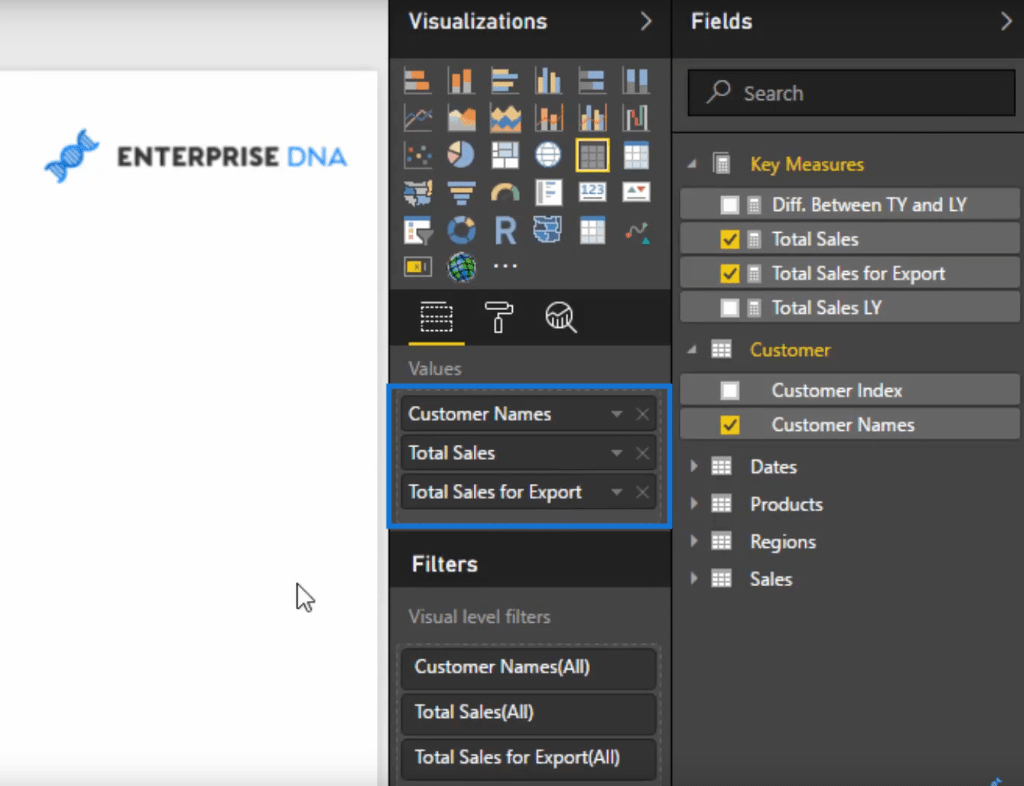The image size is (1024, 786).
Task: Select the Stacked bar chart visual
Action: point(417,82)
